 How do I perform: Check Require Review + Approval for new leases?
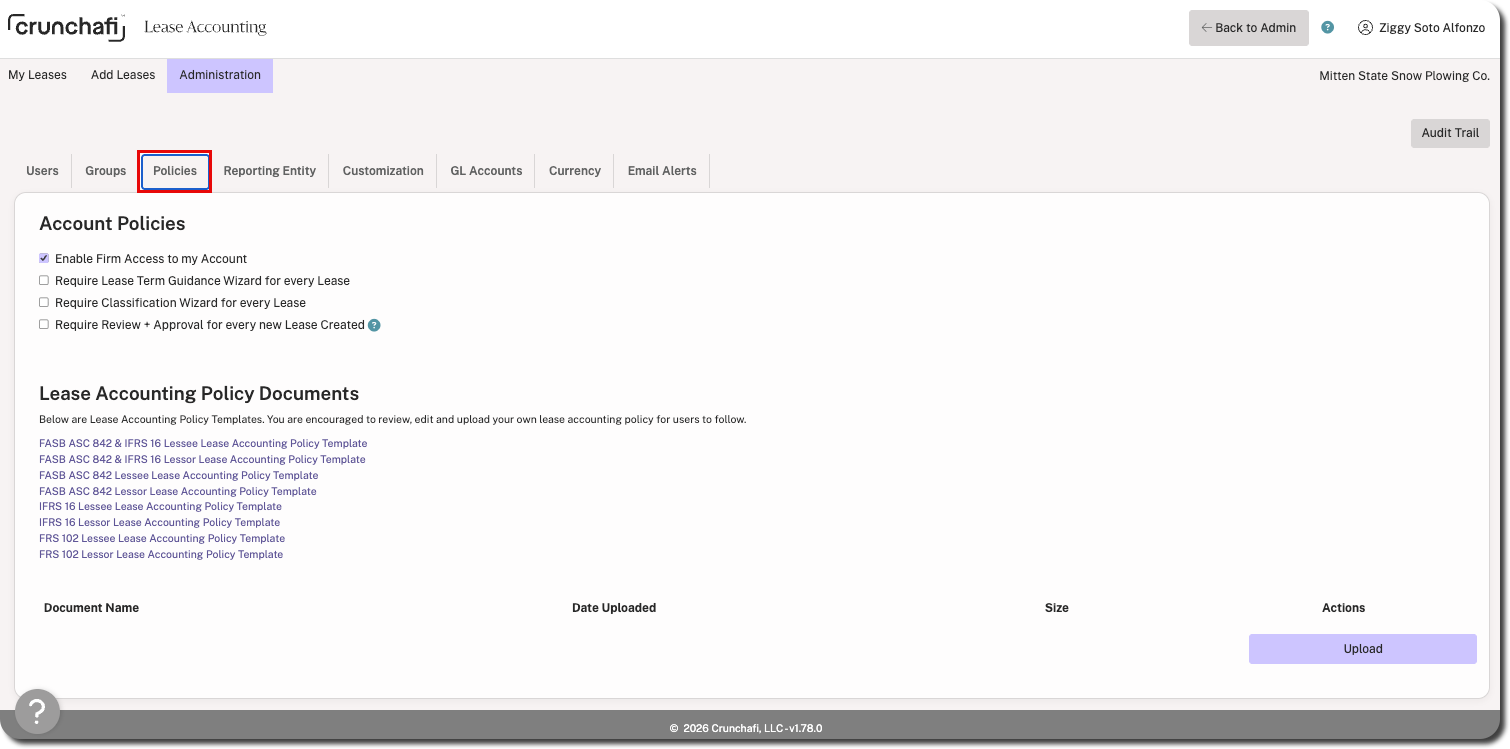[44, 325]
